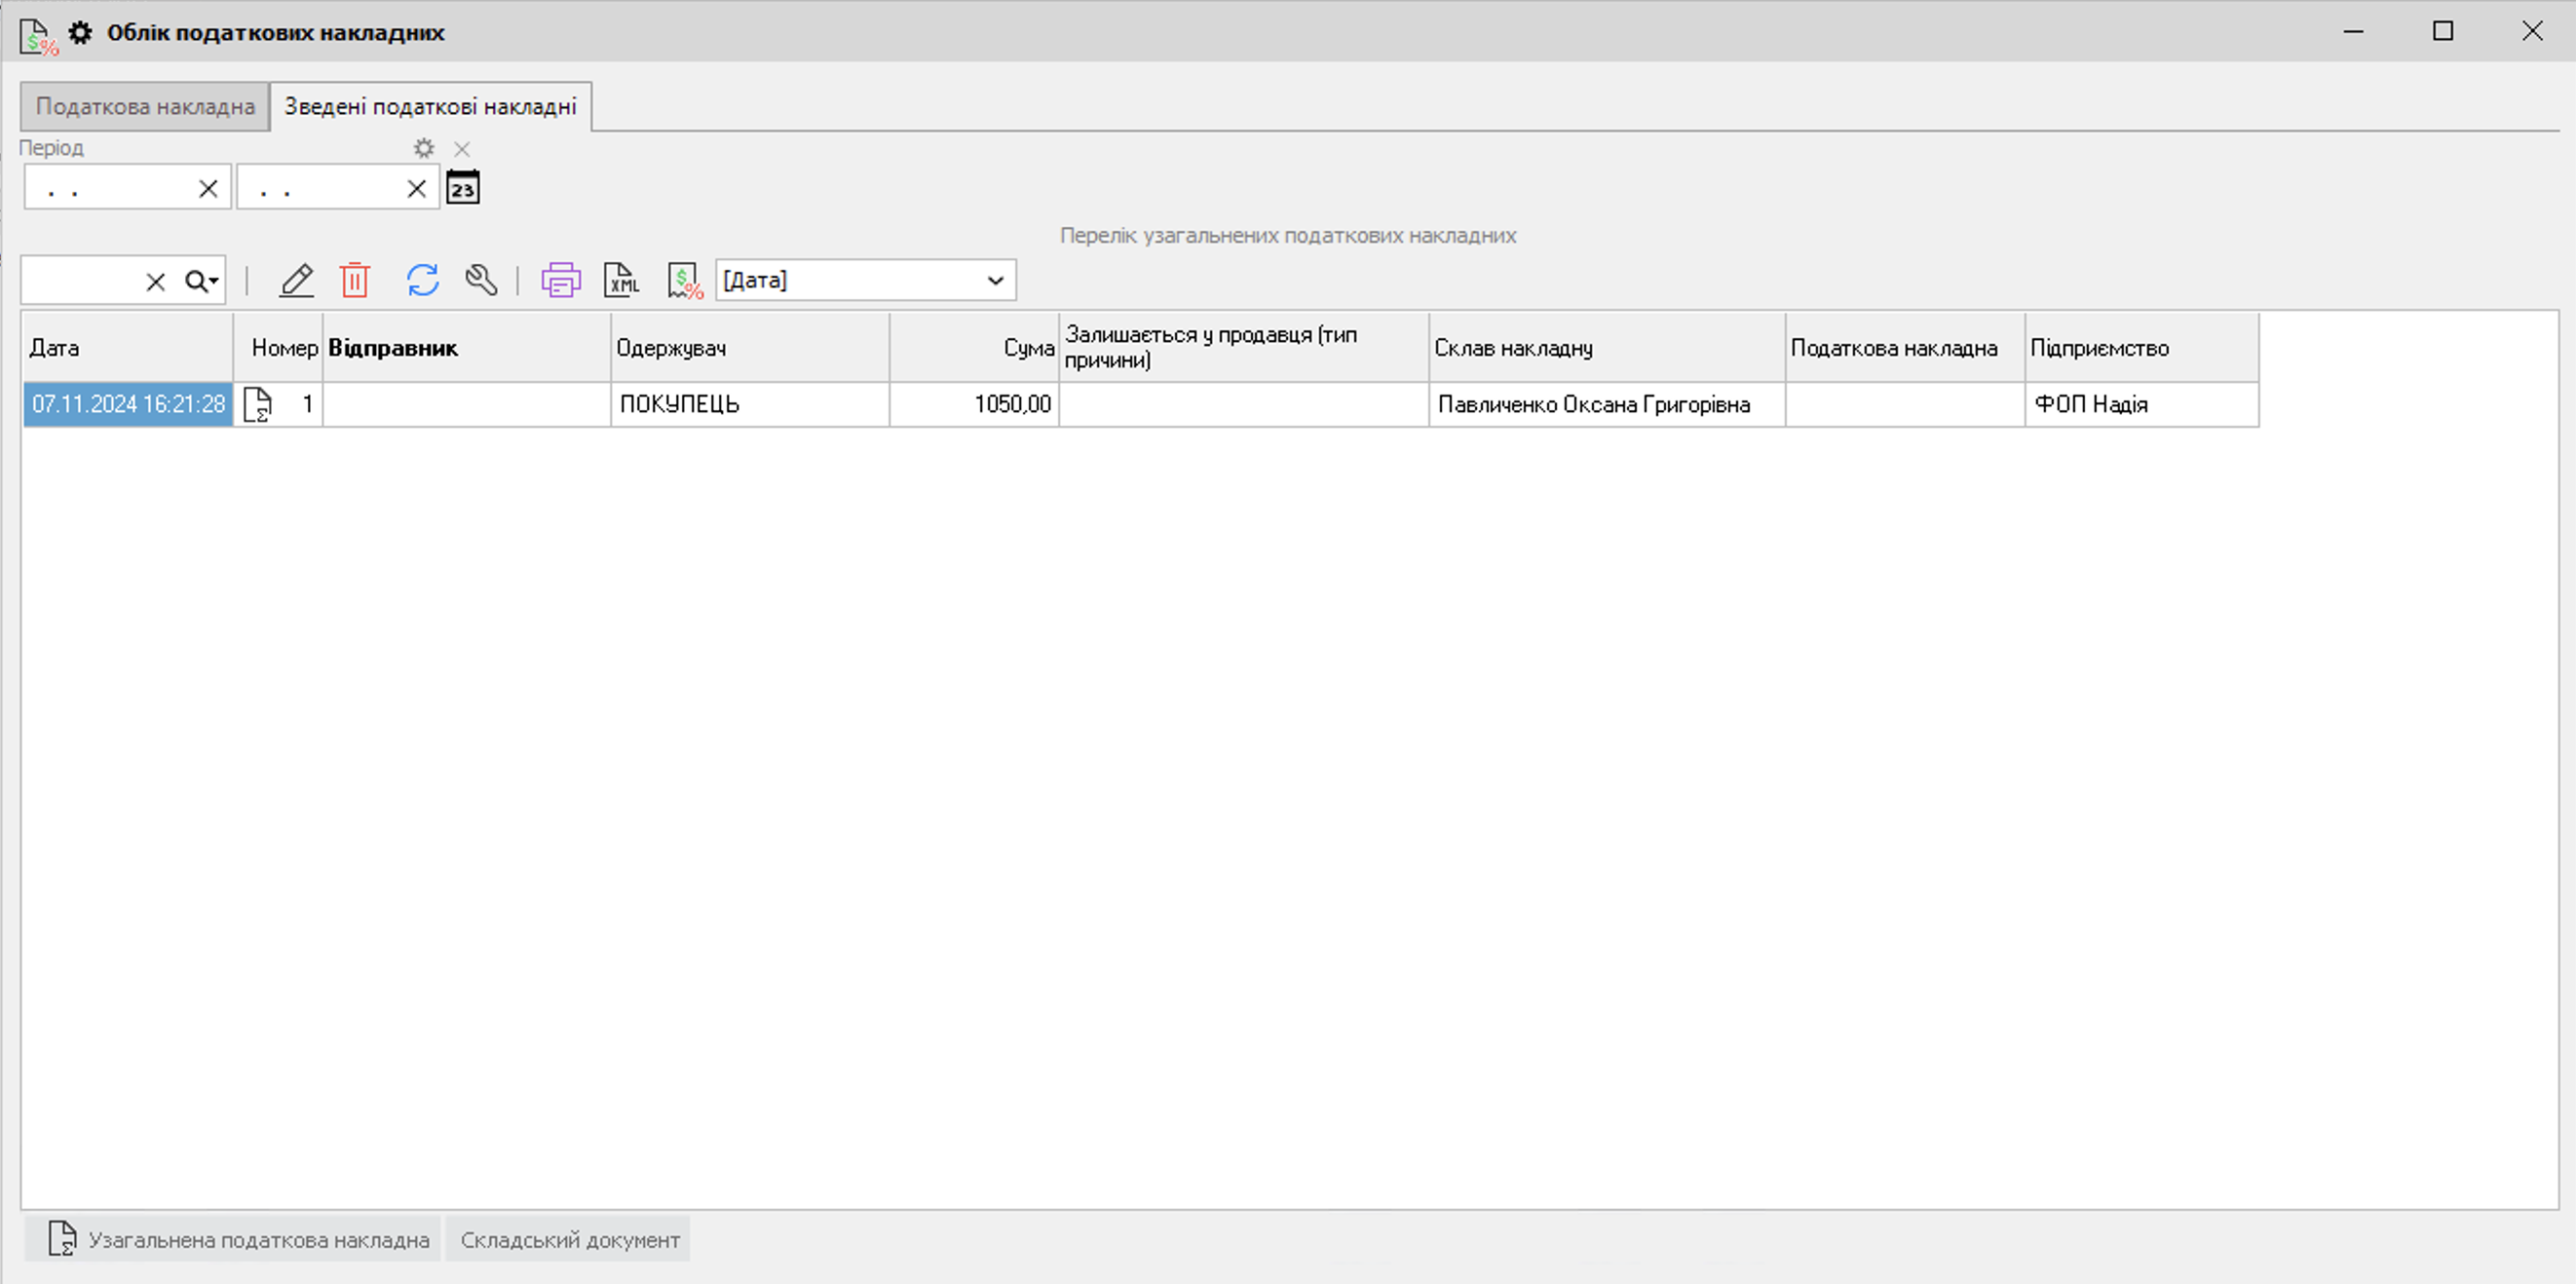This screenshot has height=1284, width=2576.
Task: Click the gear icon beside Період
Action: click(x=424, y=148)
